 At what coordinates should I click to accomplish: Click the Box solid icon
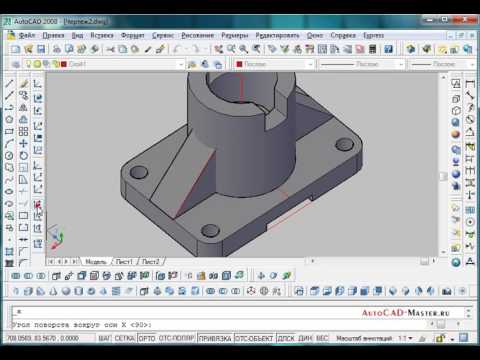click(28, 291)
